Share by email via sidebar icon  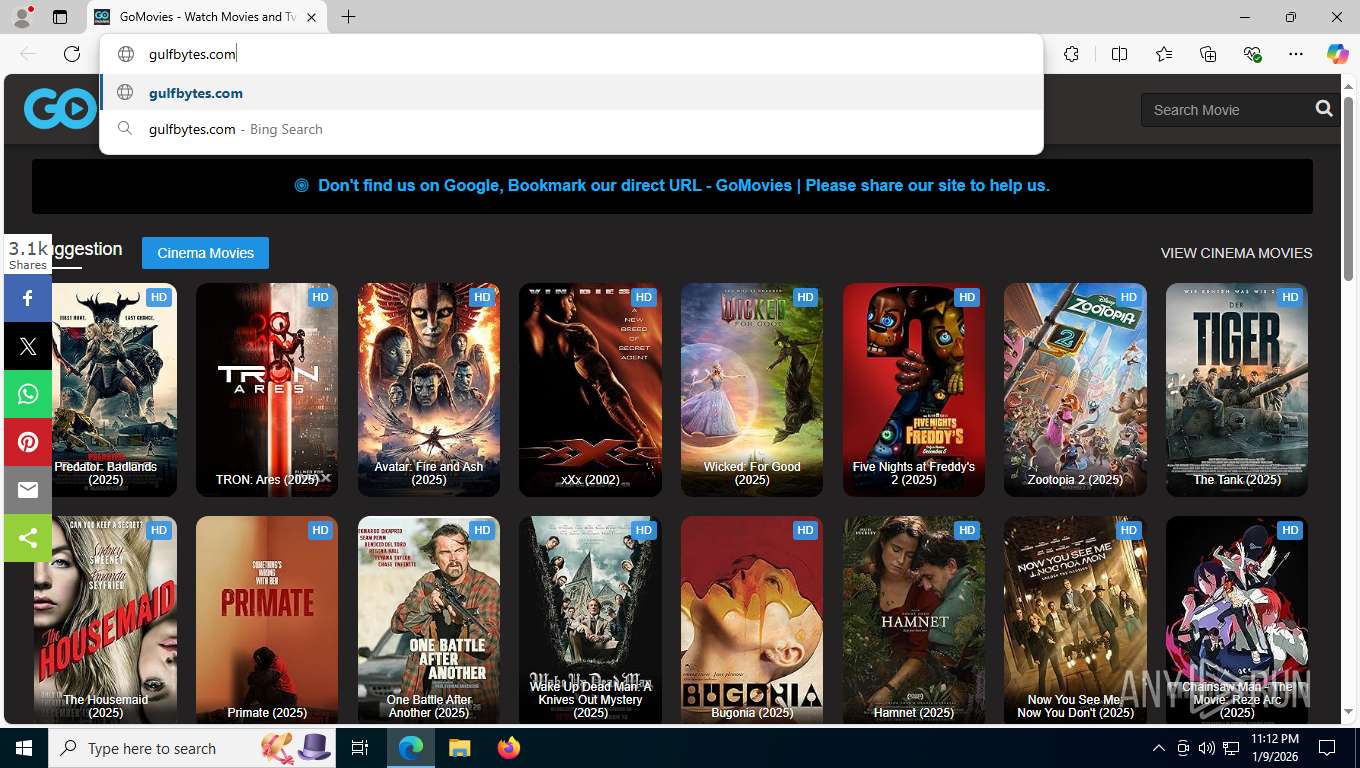[28, 490]
